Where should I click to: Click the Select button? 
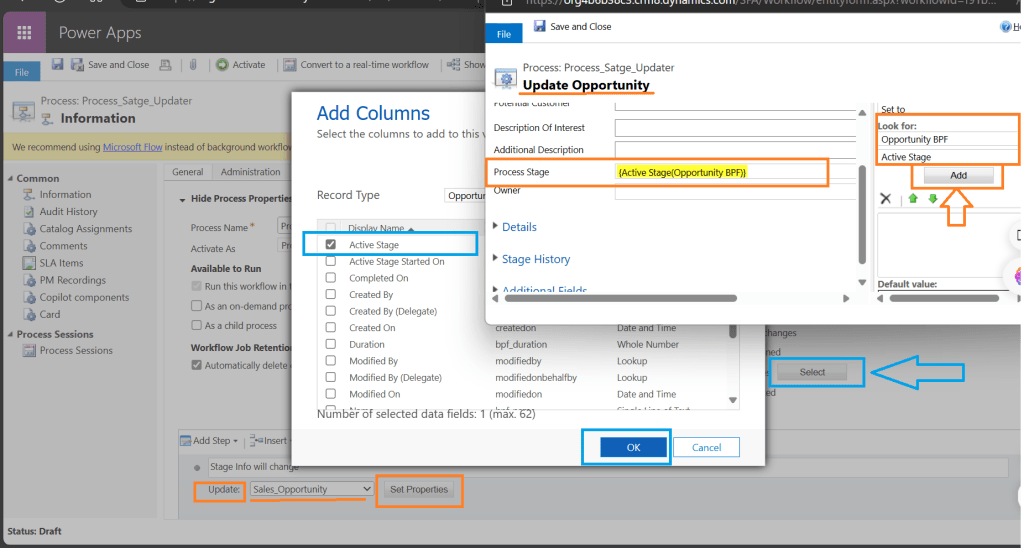812,372
